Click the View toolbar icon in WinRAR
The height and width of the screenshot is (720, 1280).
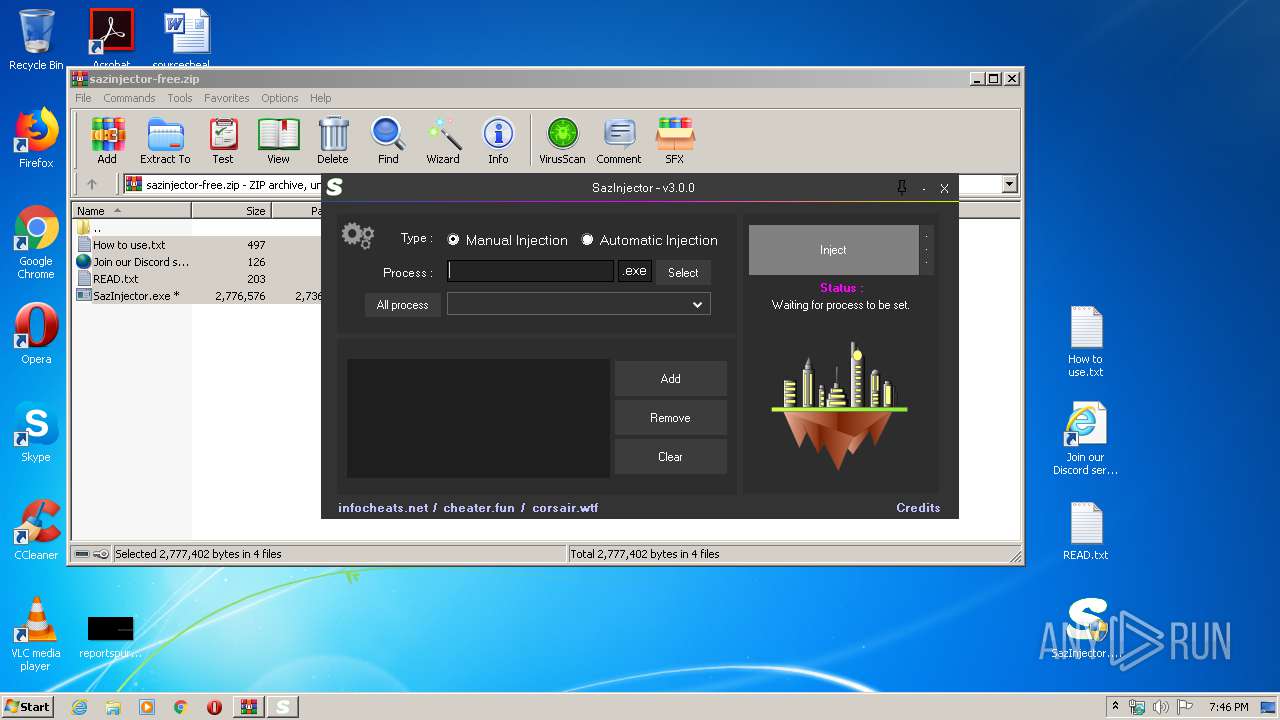(278, 140)
